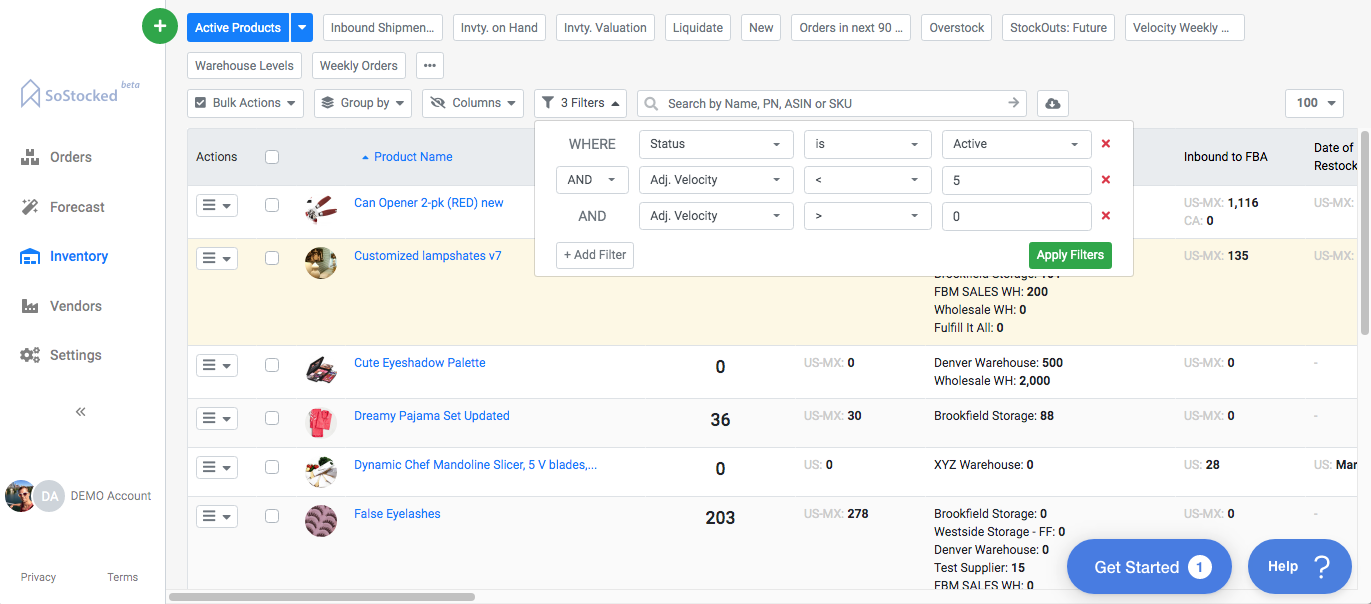Open the Active Products arrow dropdown
Viewport: 1371px width, 604px height.
tap(302, 28)
